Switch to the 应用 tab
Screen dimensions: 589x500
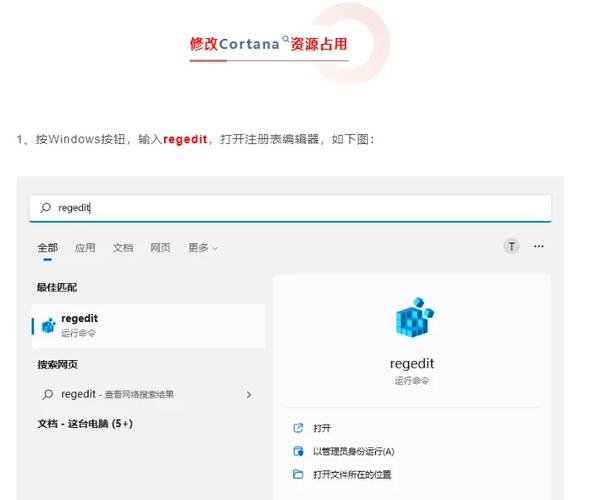point(85,248)
